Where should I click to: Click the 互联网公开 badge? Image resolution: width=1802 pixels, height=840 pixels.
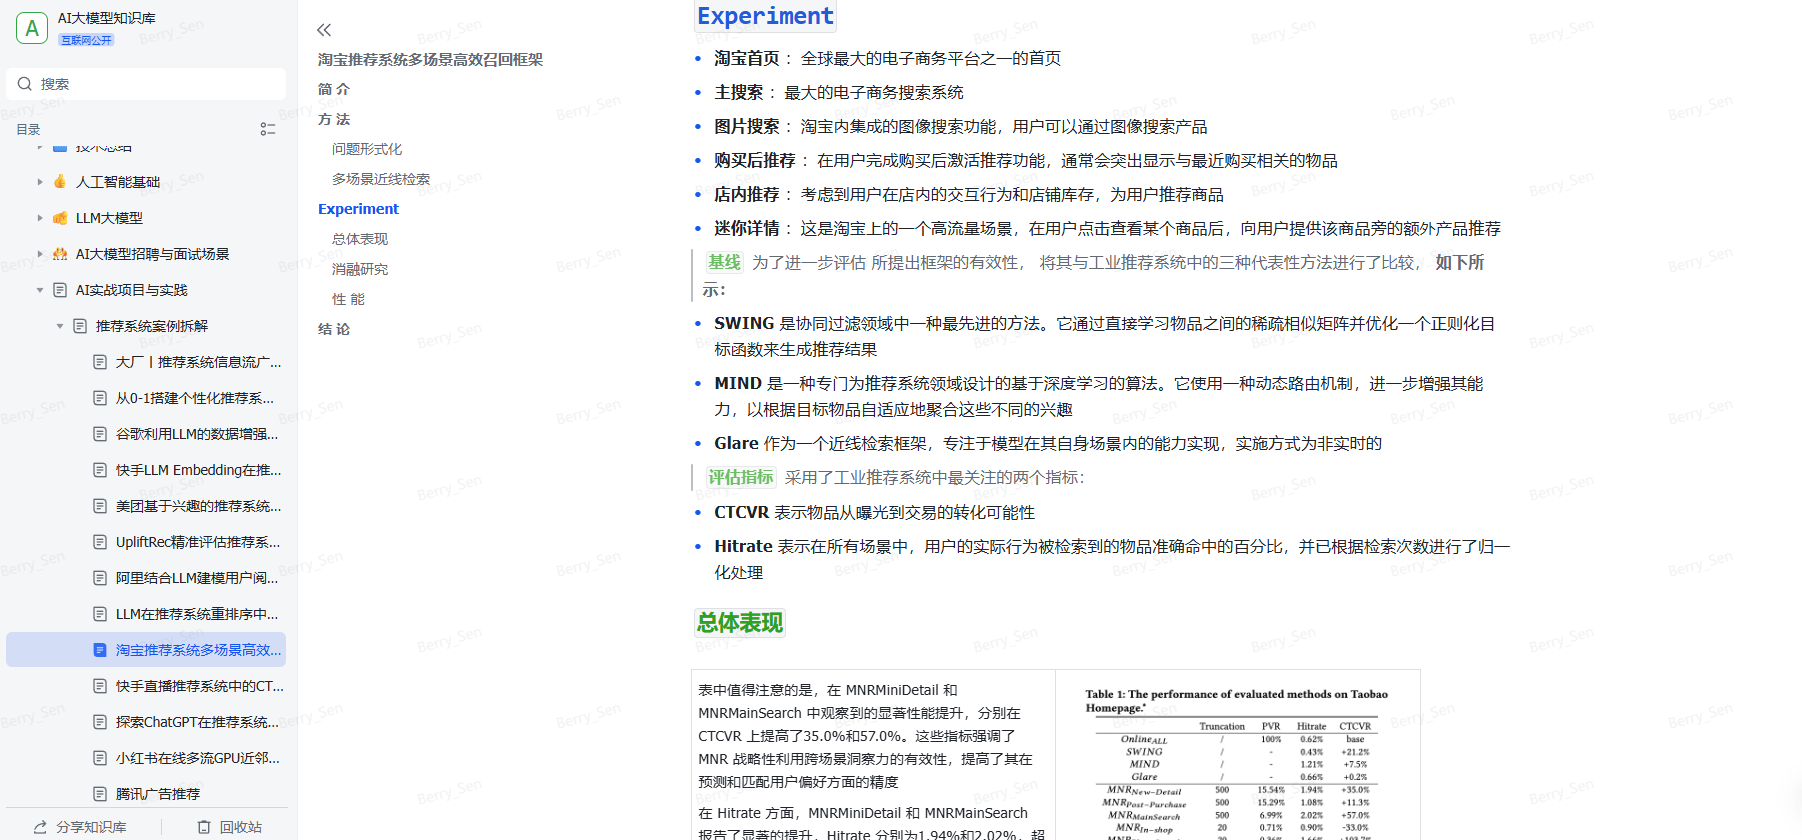pyautogui.click(x=87, y=40)
